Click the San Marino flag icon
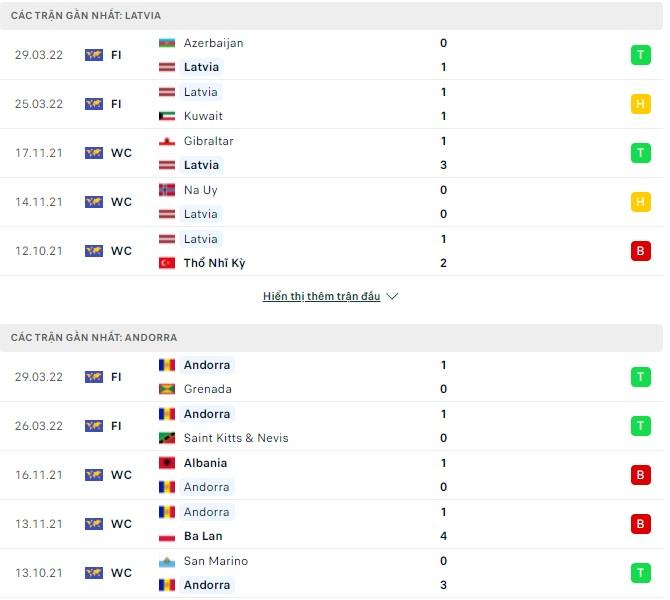The width and height of the screenshot is (670, 600). pos(167,561)
